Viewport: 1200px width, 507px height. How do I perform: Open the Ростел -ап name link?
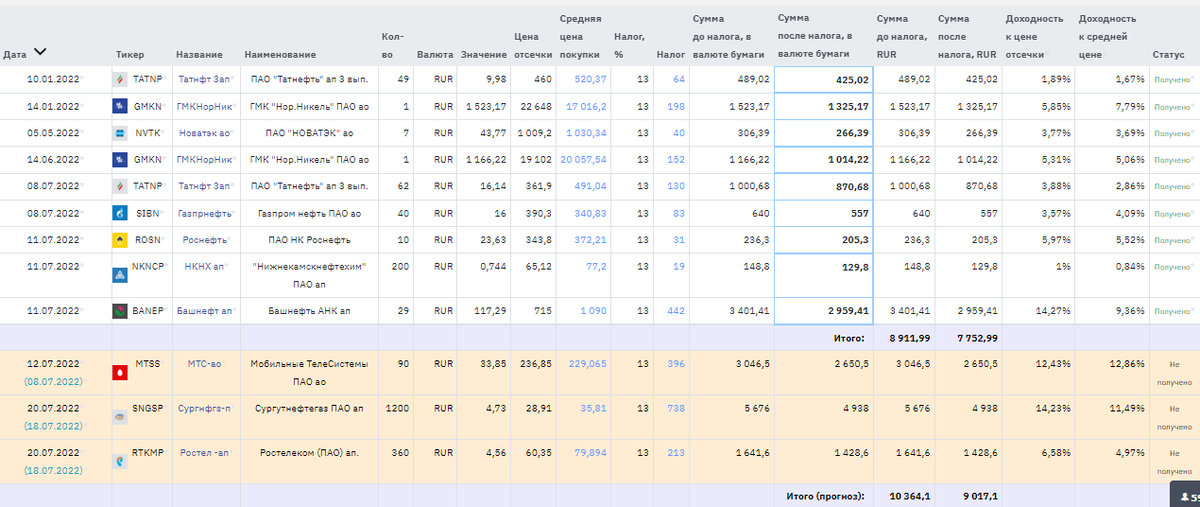click(x=205, y=451)
